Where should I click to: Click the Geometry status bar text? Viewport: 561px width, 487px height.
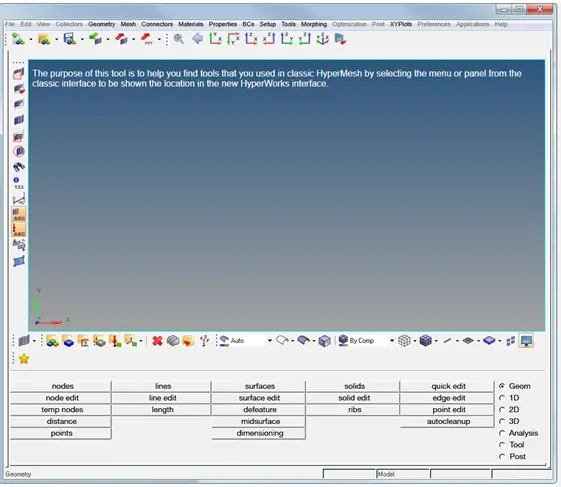pyautogui.click(x=18, y=474)
